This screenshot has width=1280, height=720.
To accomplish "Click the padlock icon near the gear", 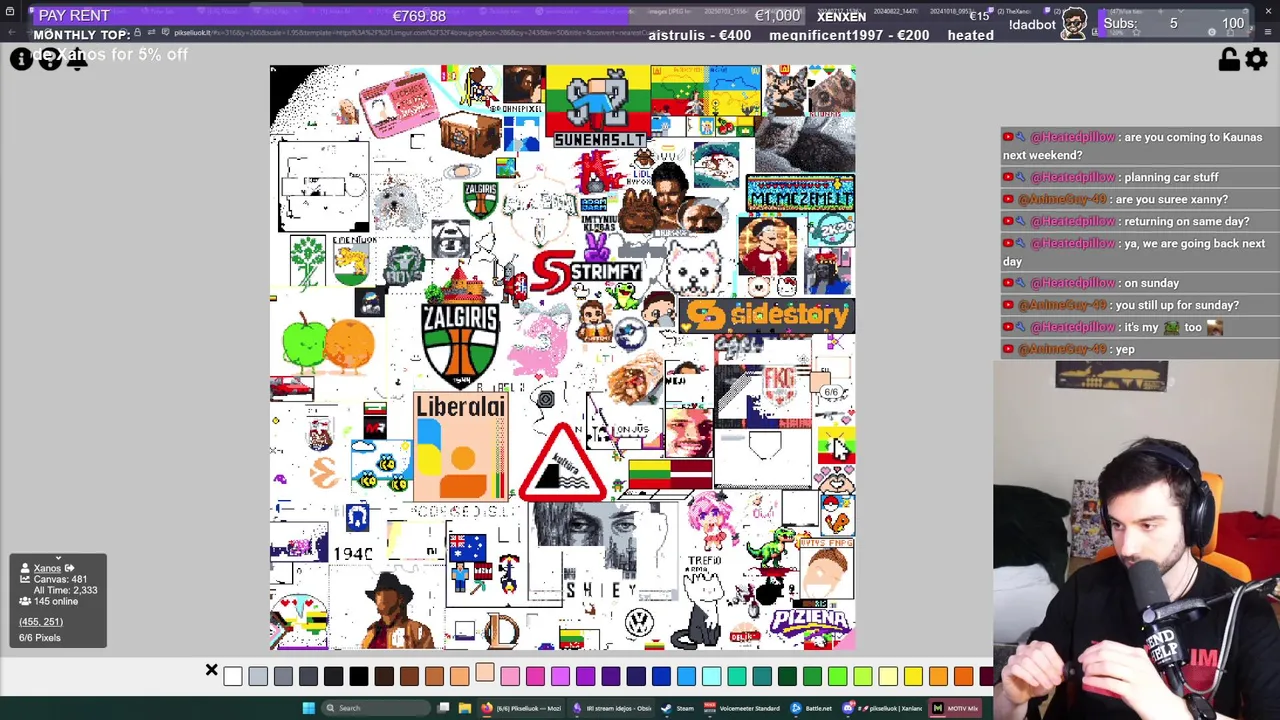I will [1229, 60].
